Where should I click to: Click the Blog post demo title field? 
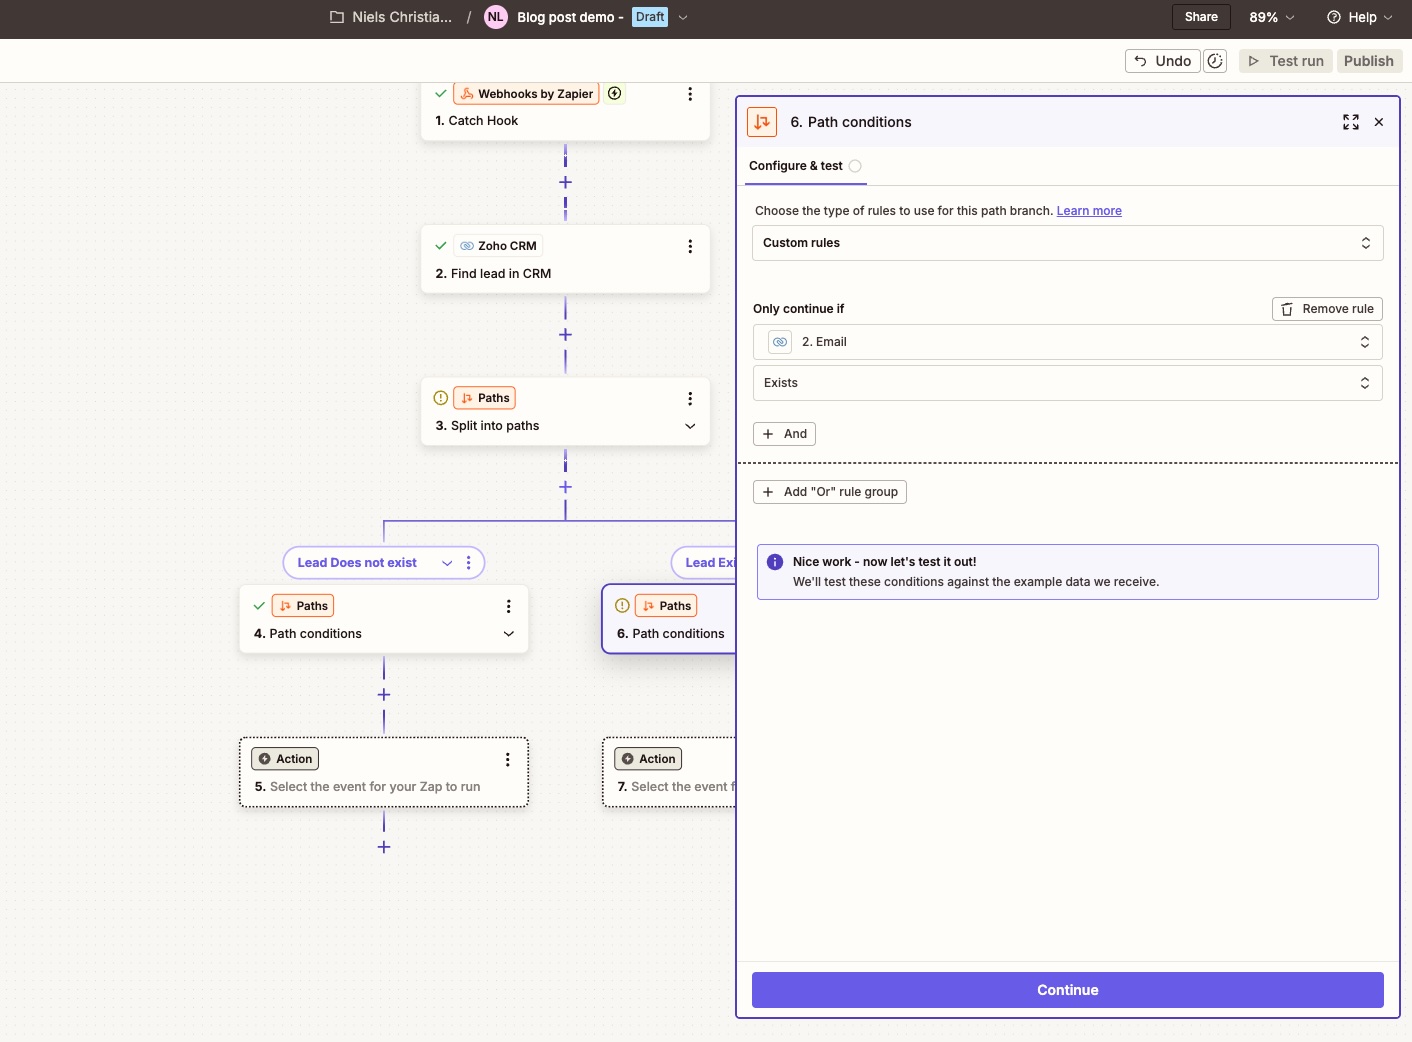[x=567, y=17]
